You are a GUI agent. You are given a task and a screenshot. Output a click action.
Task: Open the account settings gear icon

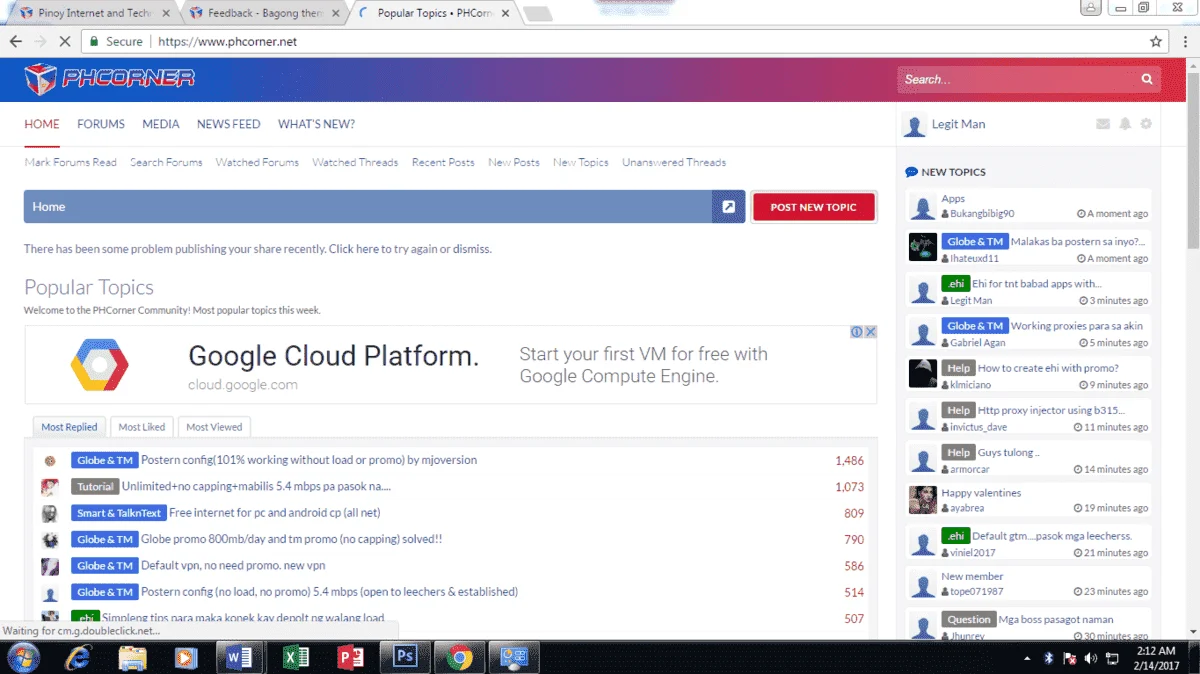click(x=1146, y=124)
